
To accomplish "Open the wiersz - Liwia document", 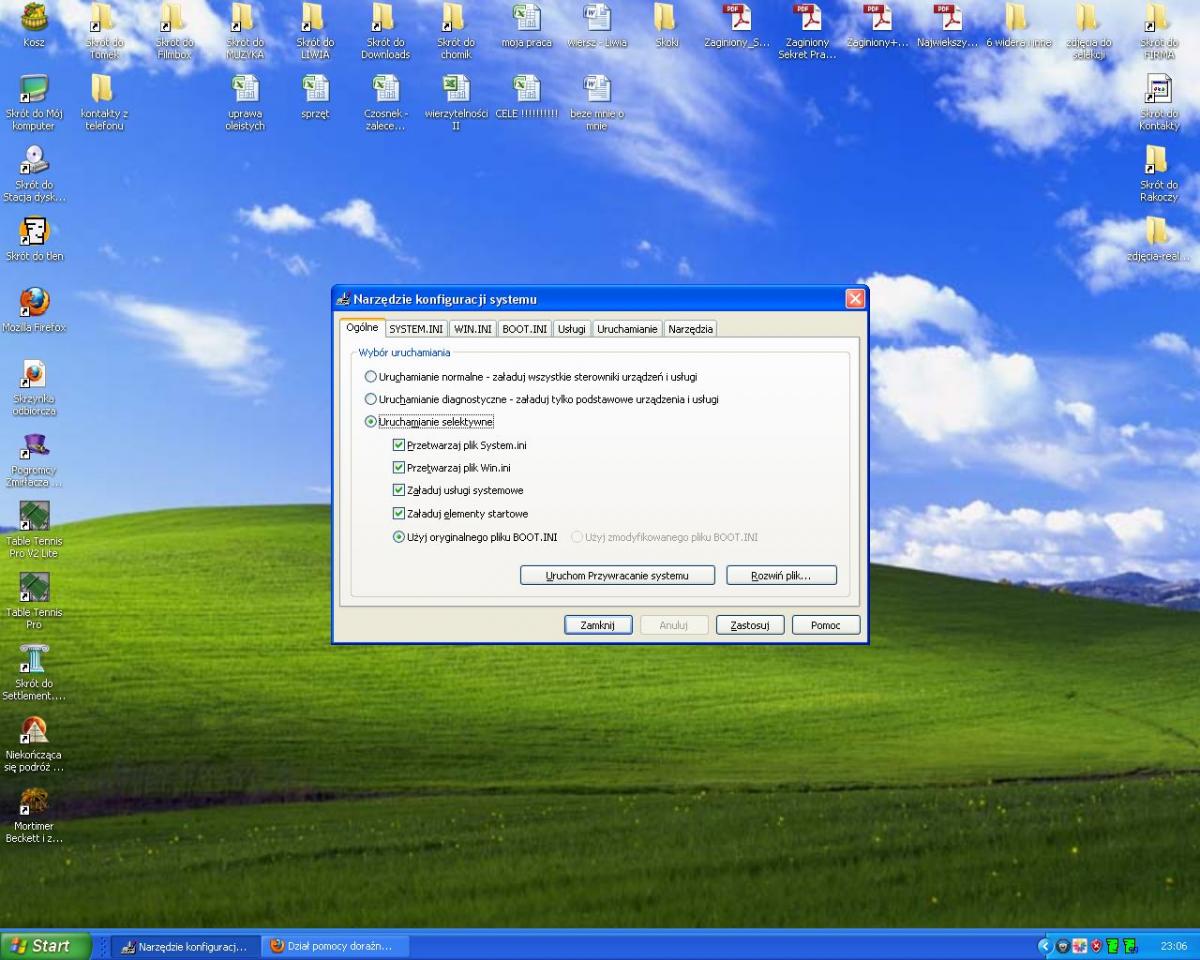I will (x=597, y=26).
